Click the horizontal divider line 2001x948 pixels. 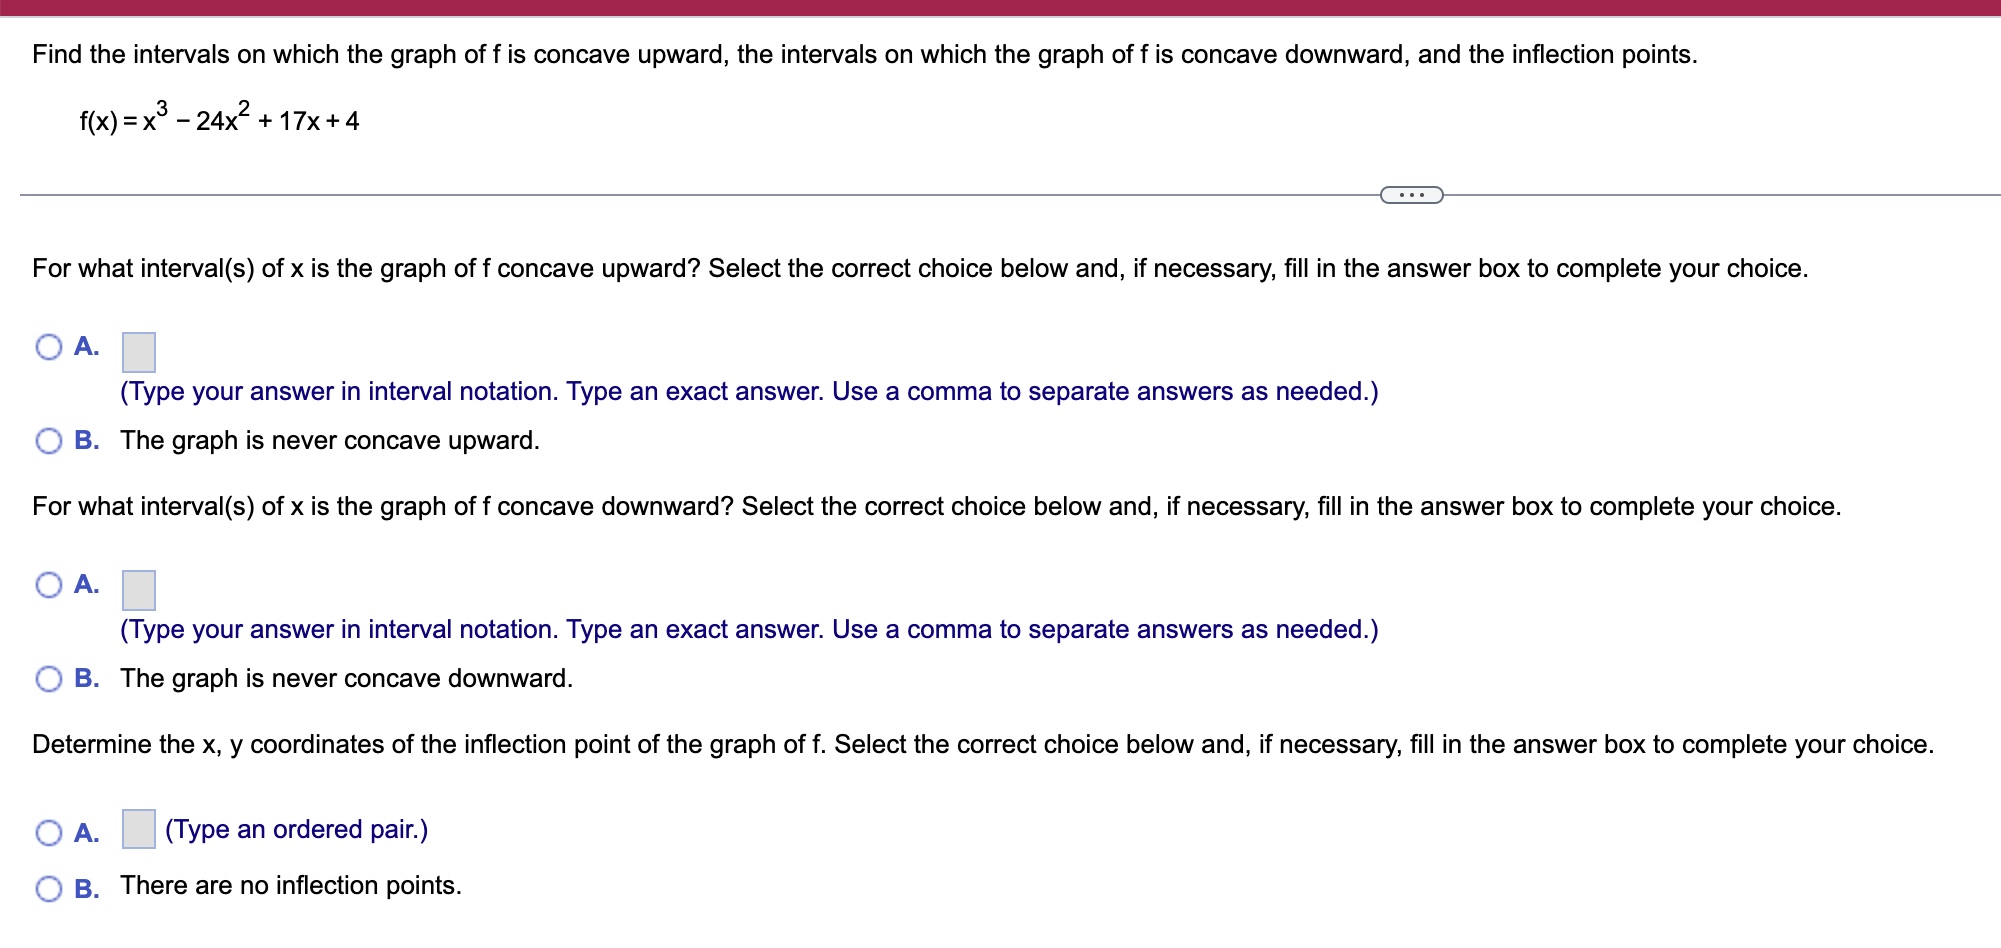[700, 194]
